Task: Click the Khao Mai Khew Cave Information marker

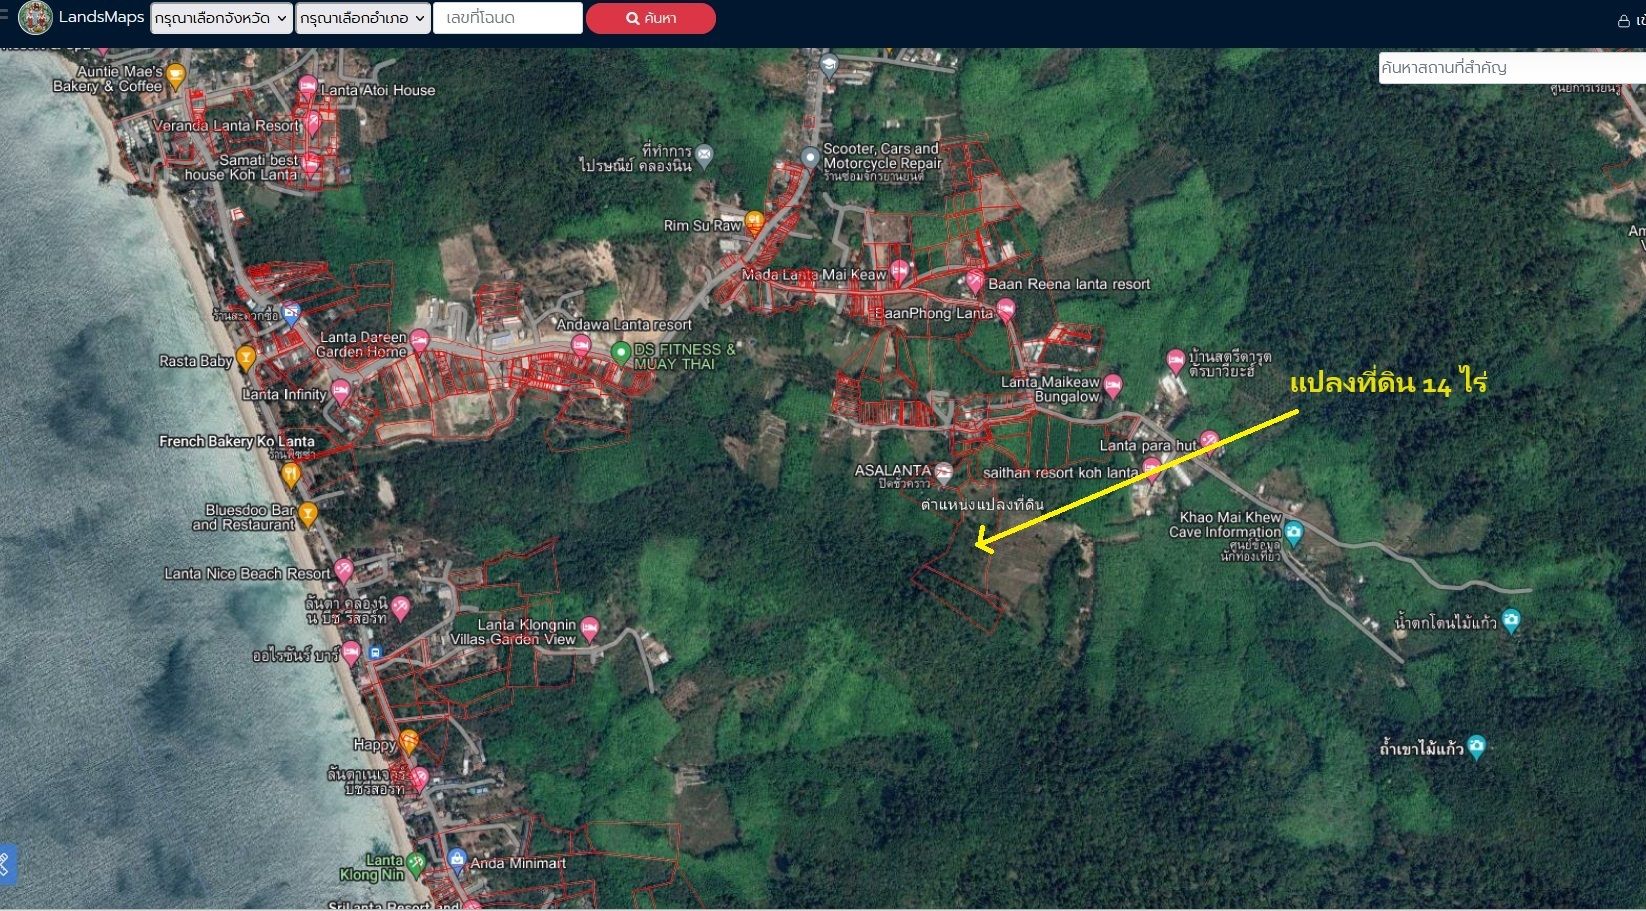Action: tap(1294, 531)
